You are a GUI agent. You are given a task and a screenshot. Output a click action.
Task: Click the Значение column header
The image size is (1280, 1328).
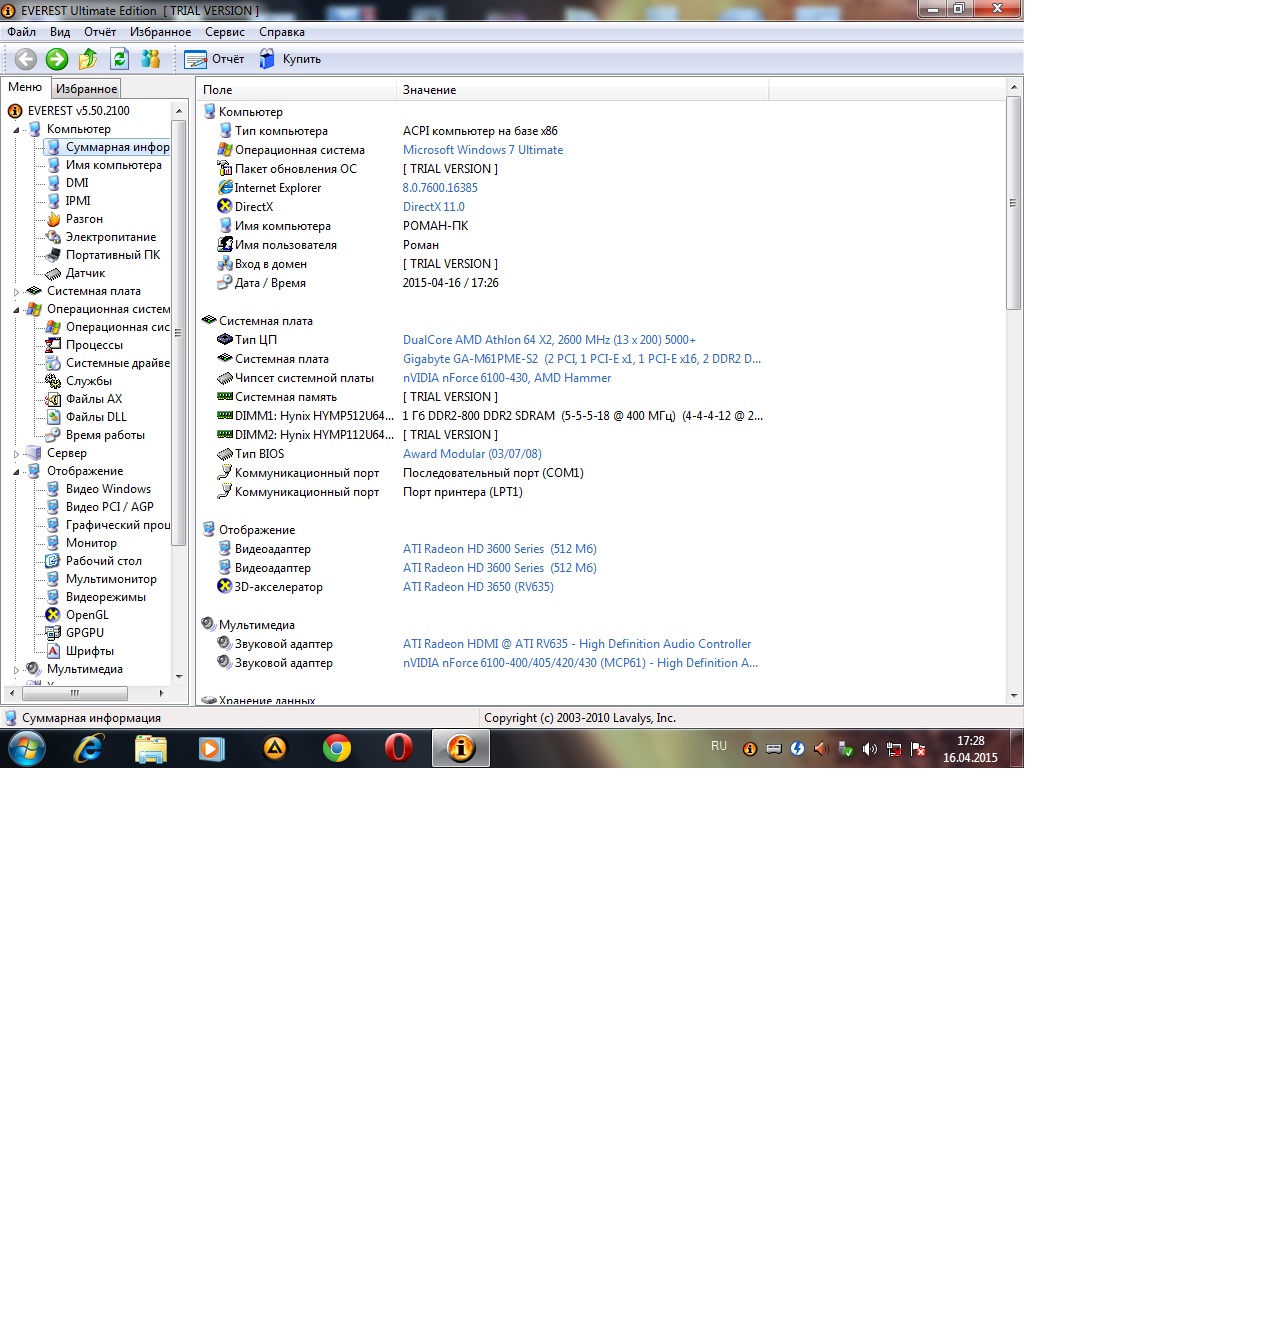click(x=430, y=90)
